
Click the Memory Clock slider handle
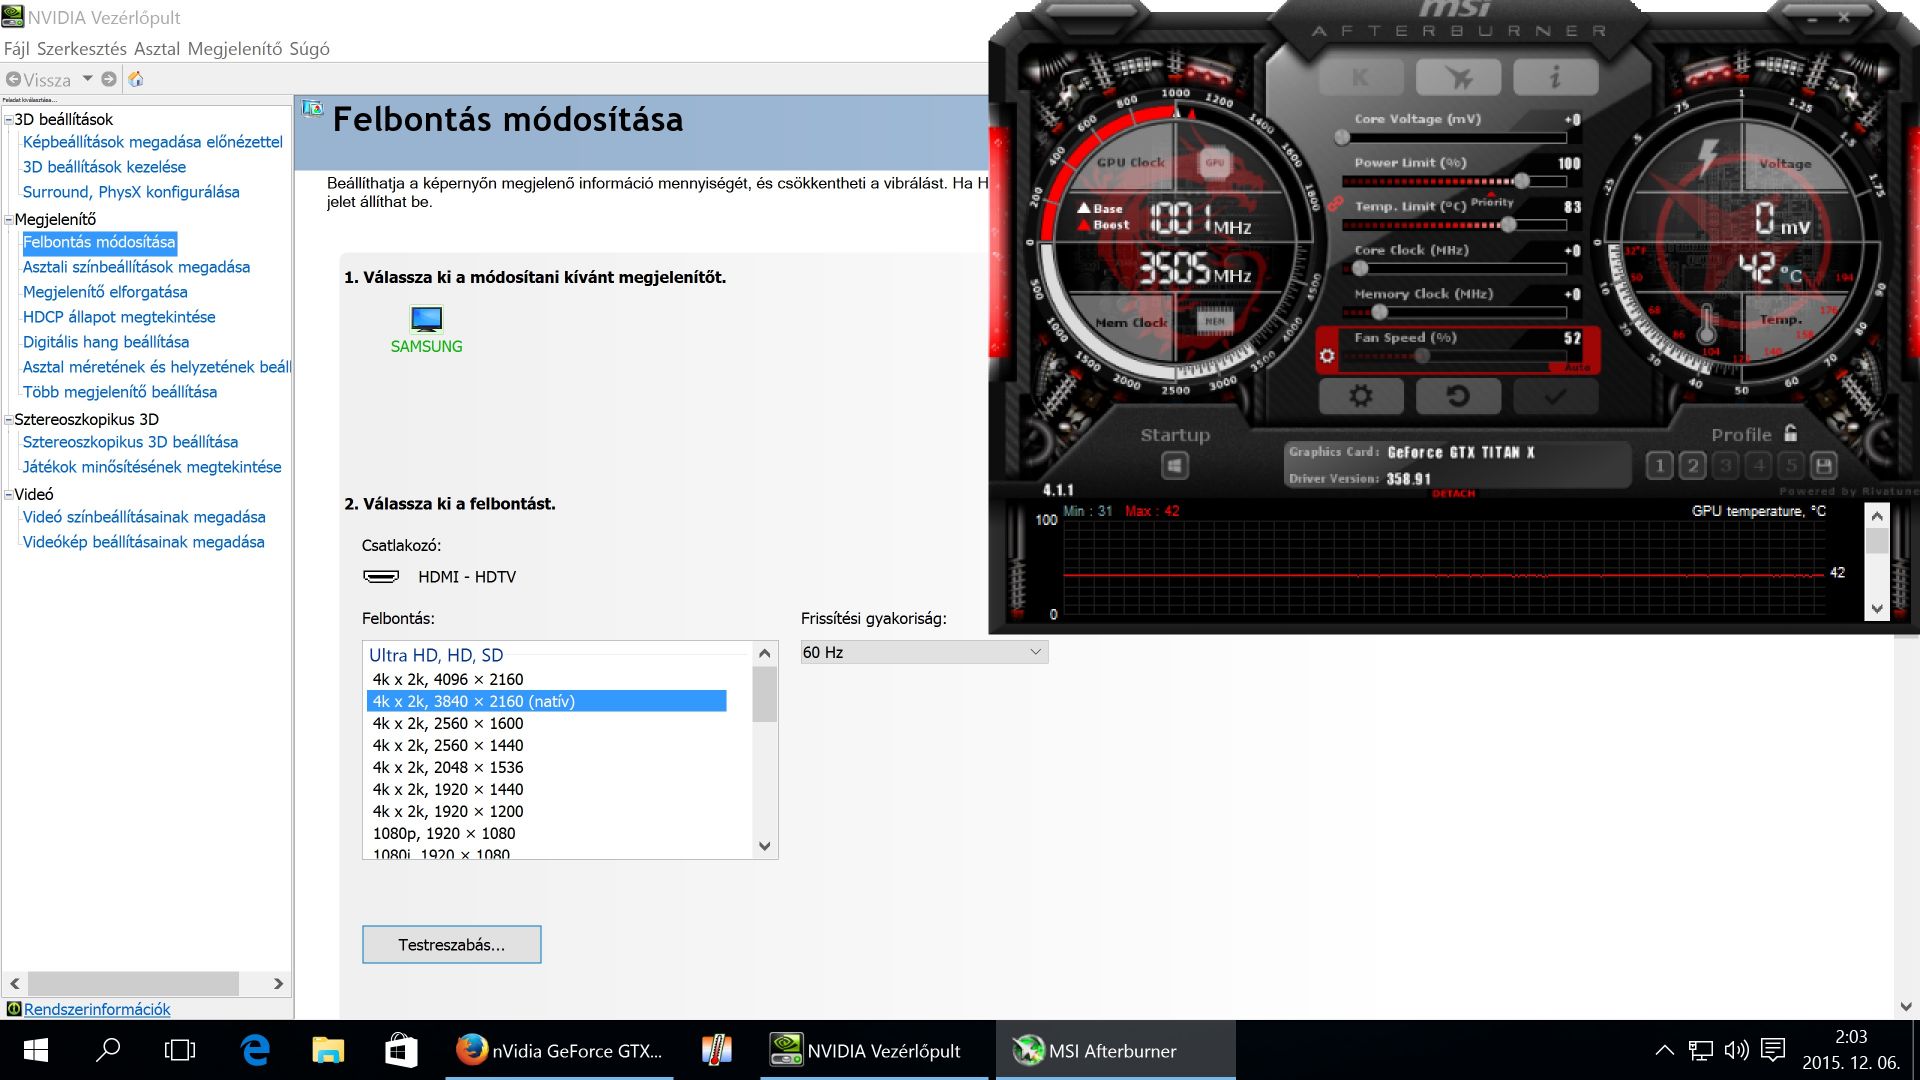(x=1379, y=312)
